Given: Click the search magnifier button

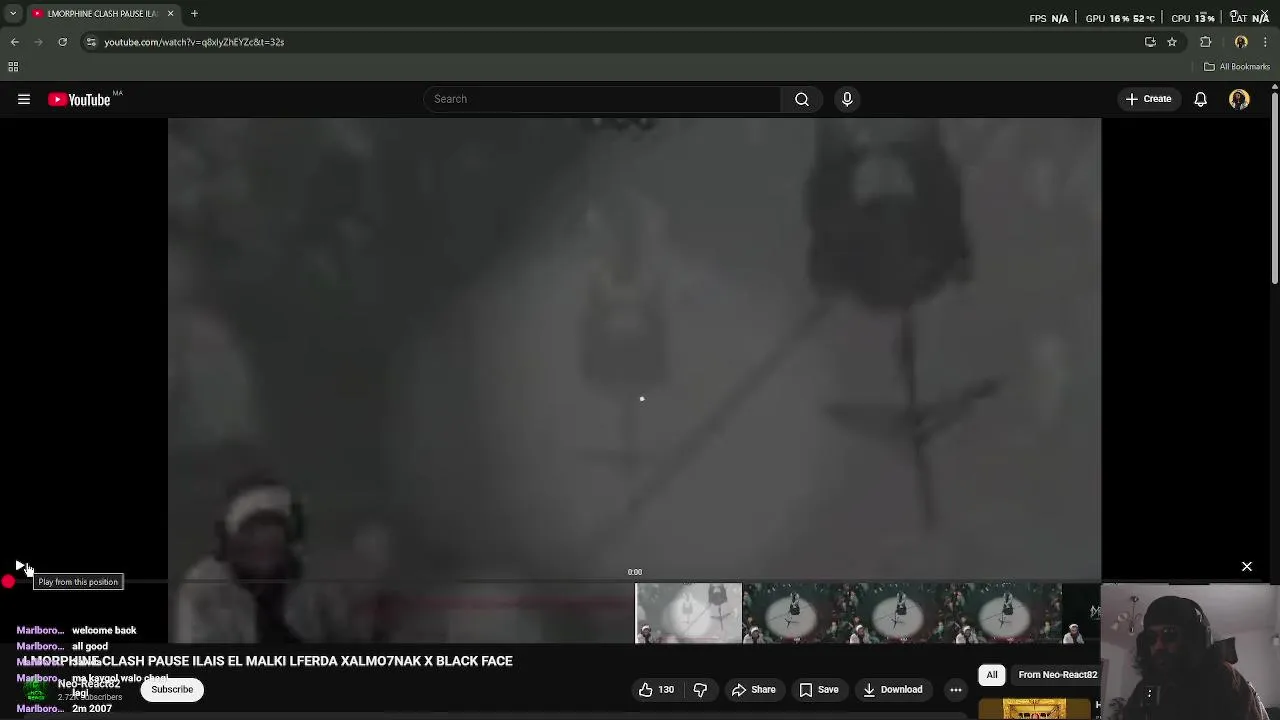Looking at the screenshot, I should pyautogui.click(x=802, y=99).
